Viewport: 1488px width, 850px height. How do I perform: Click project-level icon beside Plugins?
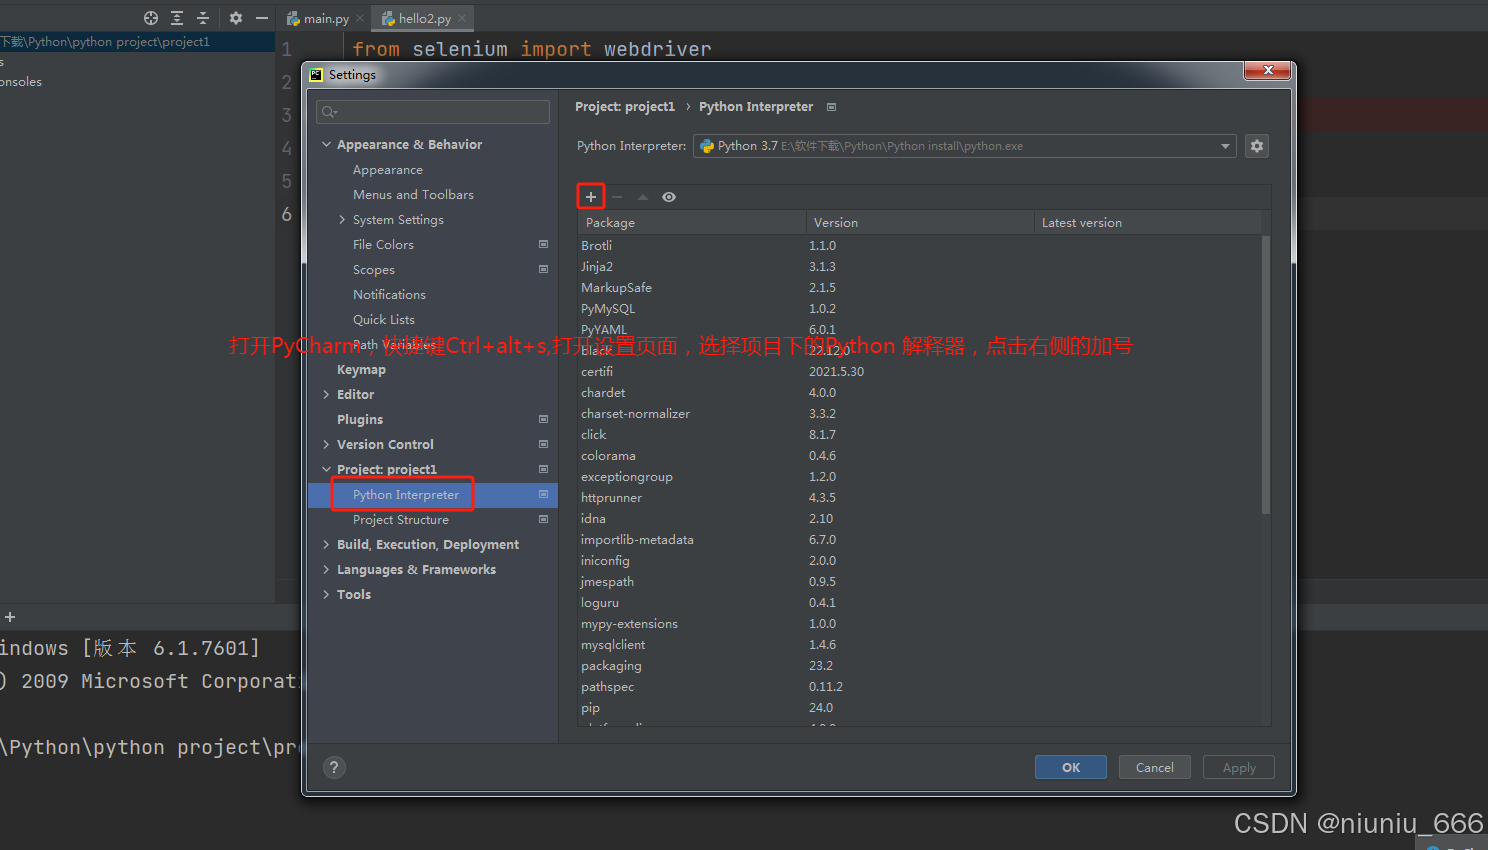point(543,419)
